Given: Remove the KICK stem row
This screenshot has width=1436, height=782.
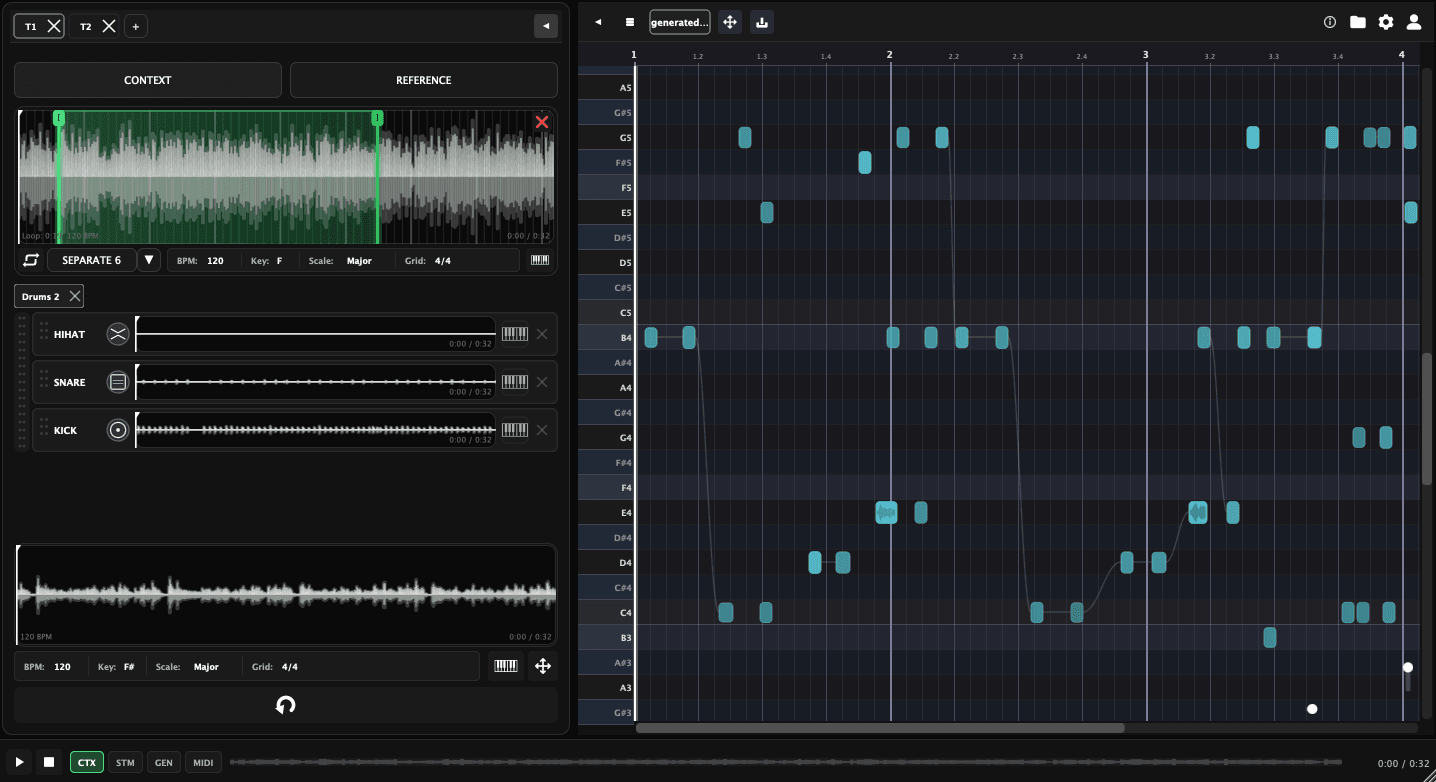Looking at the screenshot, I should pos(542,430).
